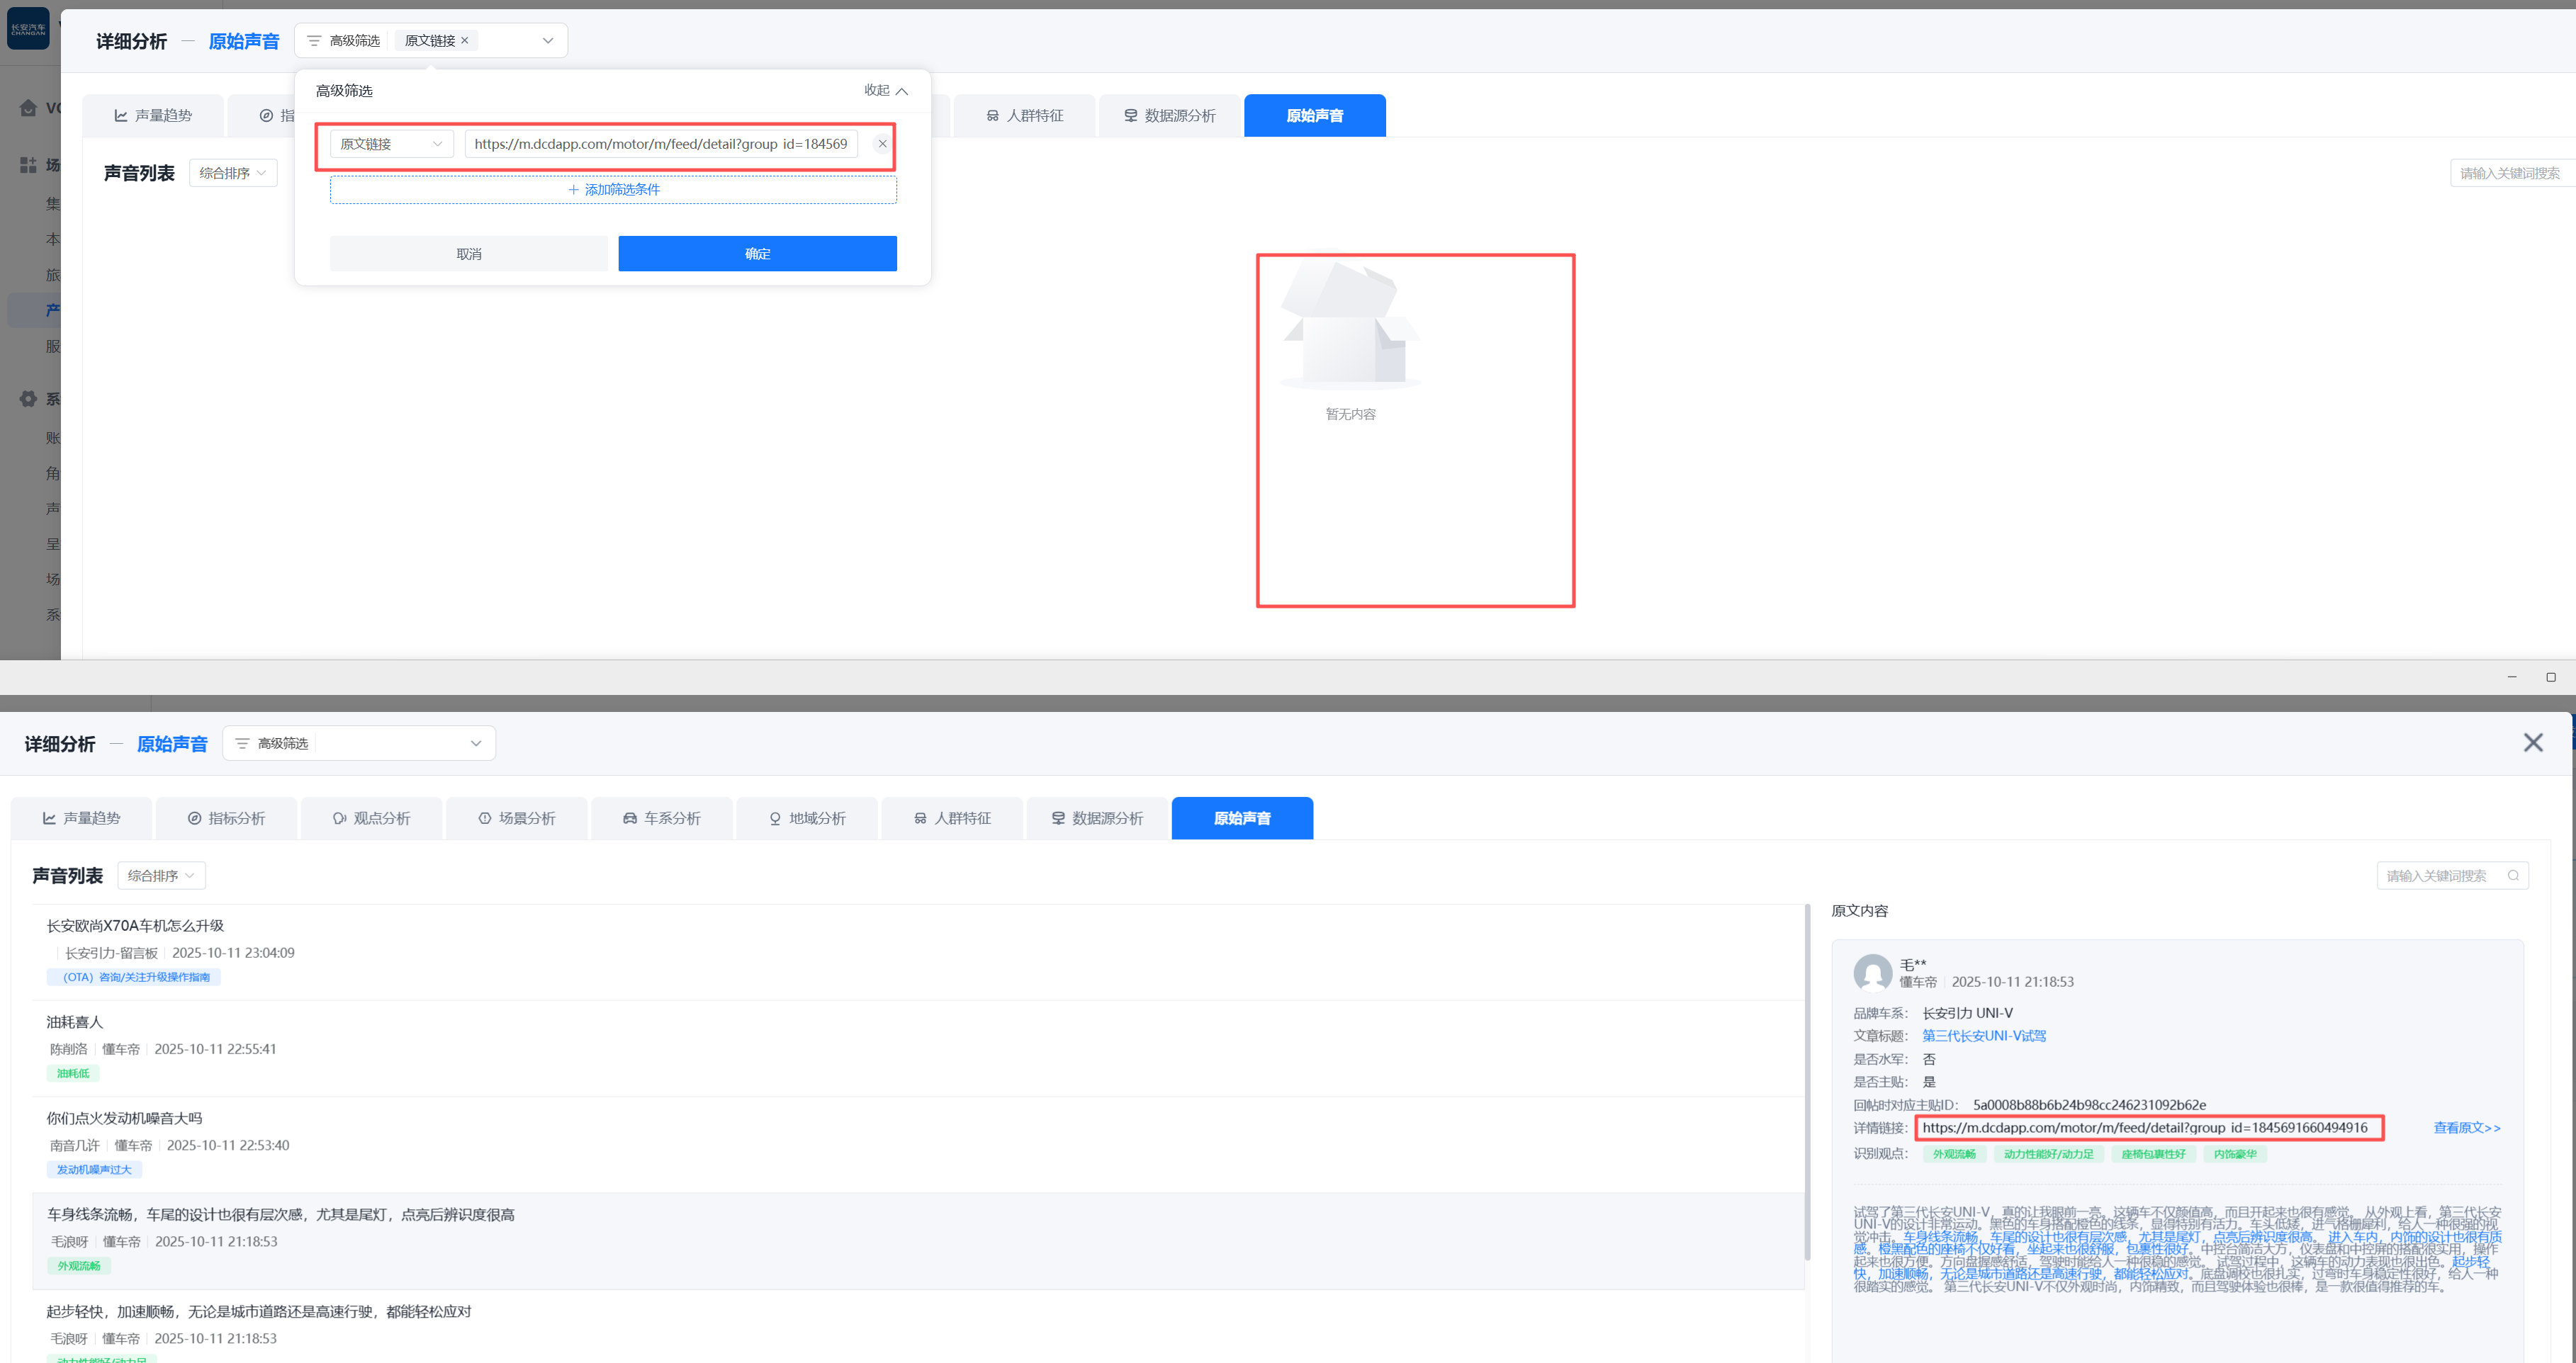This screenshot has width=2576, height=1363.
Task: Open the 车系分析 tab with car icon
Action: click(x=662, y=818)
